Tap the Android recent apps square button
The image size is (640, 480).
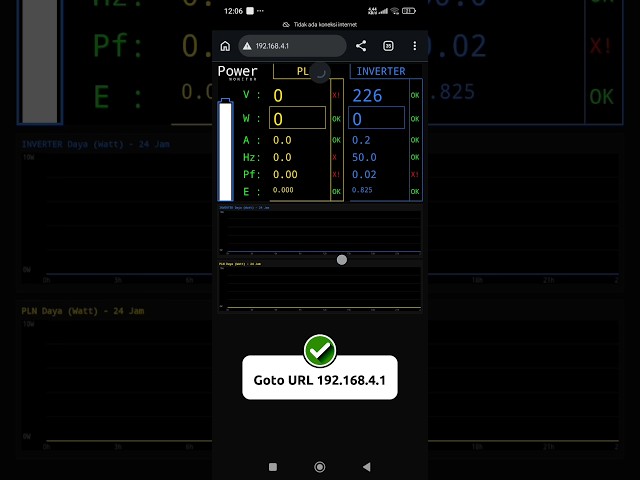[273, 467]
